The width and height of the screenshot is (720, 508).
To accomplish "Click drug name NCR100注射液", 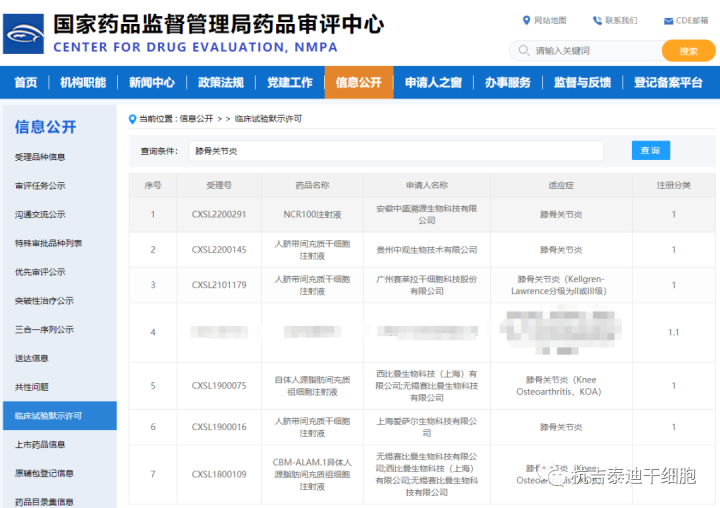I will tap(312, 214).
